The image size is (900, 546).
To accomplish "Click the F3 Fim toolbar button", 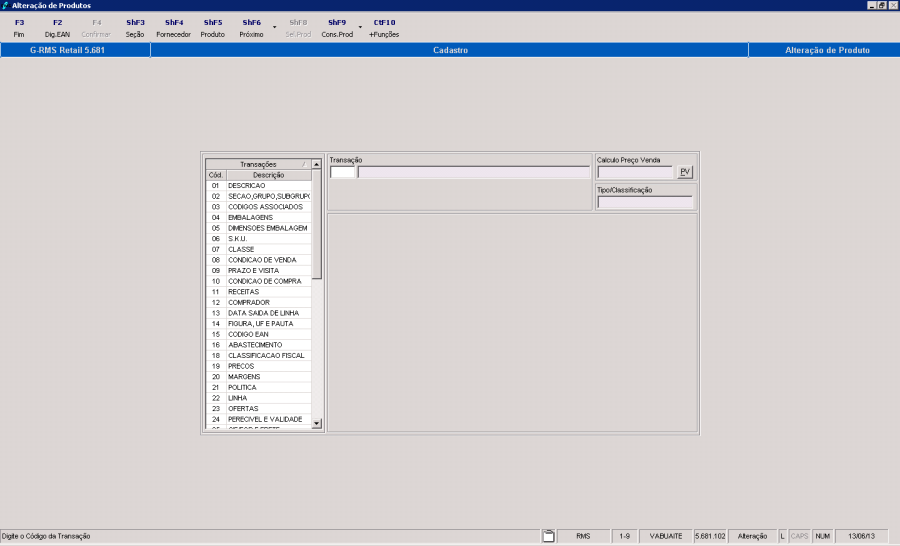I will point(19,28).
